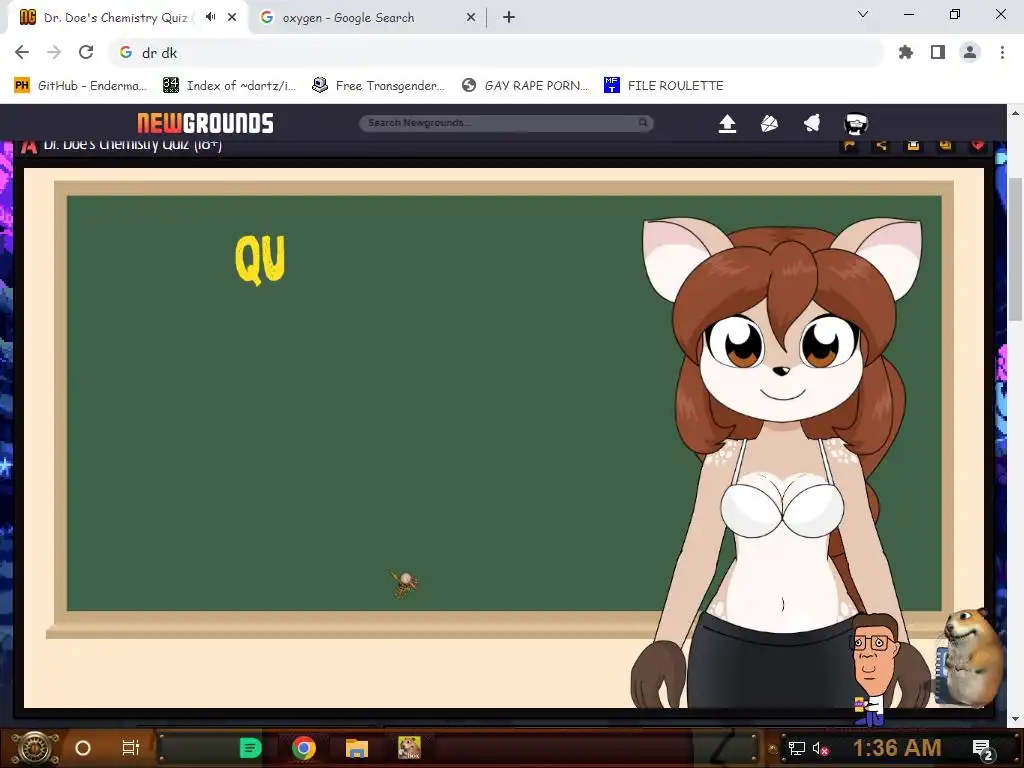Screen dimensions: 1024x768
Task: Click the small bee on the chalkboard
Action: [x=404, y=583]
